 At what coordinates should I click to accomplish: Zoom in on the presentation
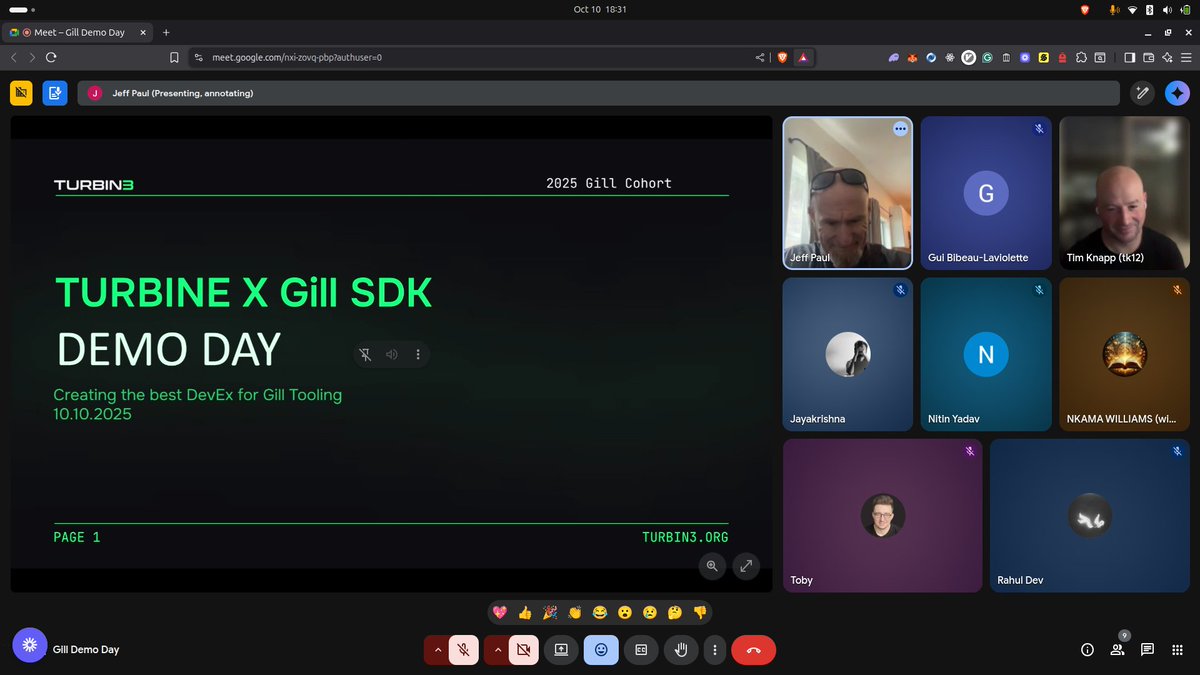click(712, 566)
